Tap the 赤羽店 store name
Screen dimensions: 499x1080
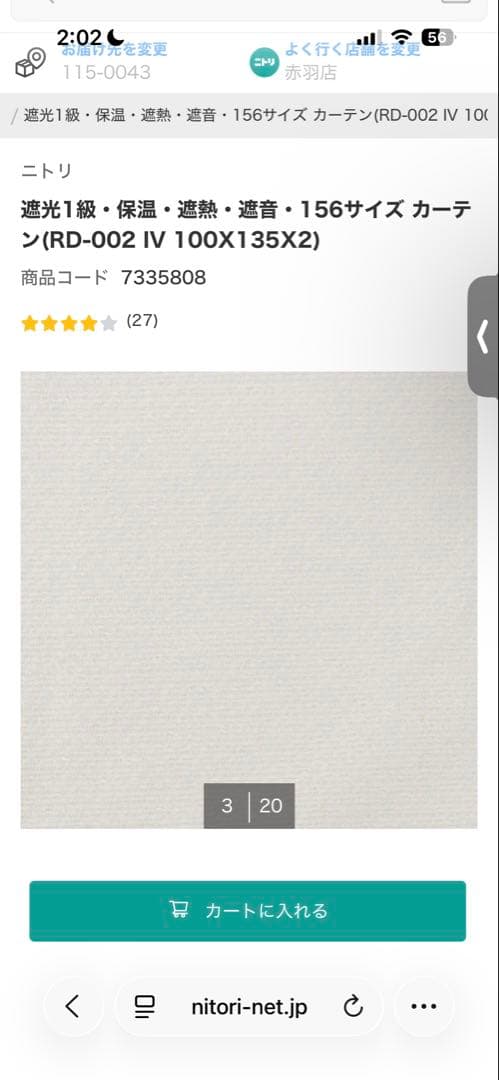[x=310, y=72]
